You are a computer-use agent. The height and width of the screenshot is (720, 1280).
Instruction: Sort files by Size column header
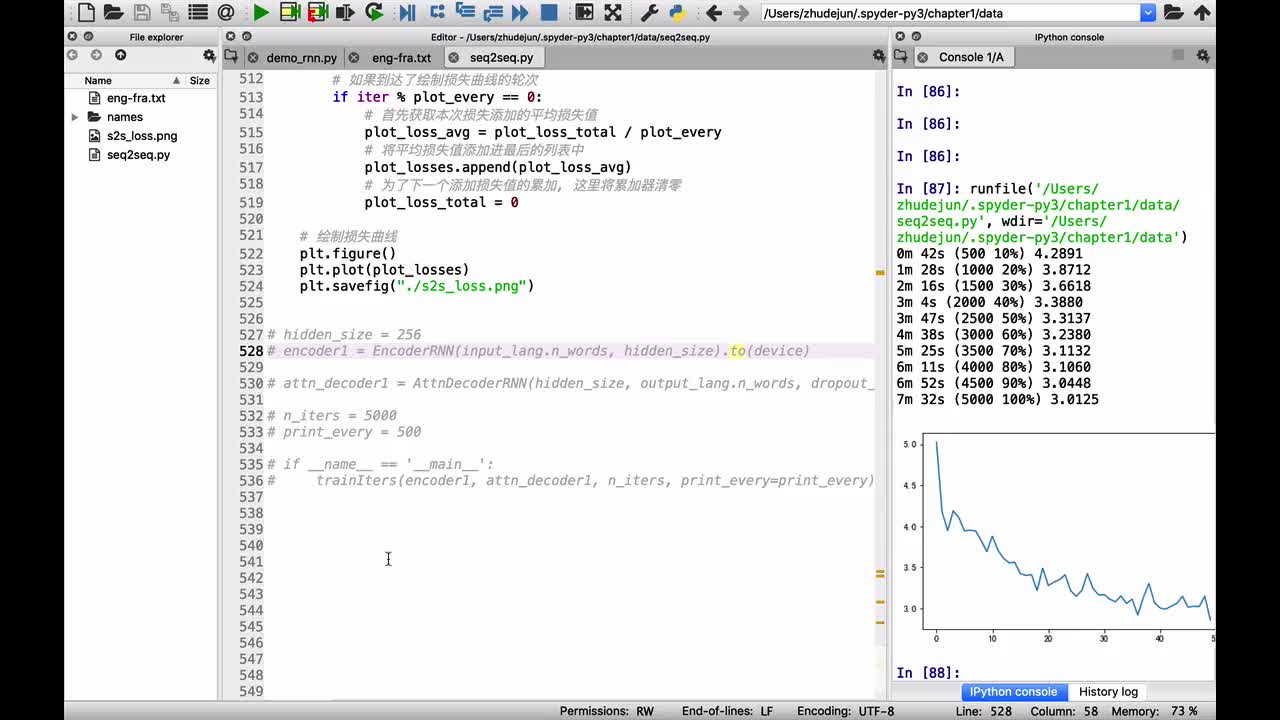coord(200,80)
